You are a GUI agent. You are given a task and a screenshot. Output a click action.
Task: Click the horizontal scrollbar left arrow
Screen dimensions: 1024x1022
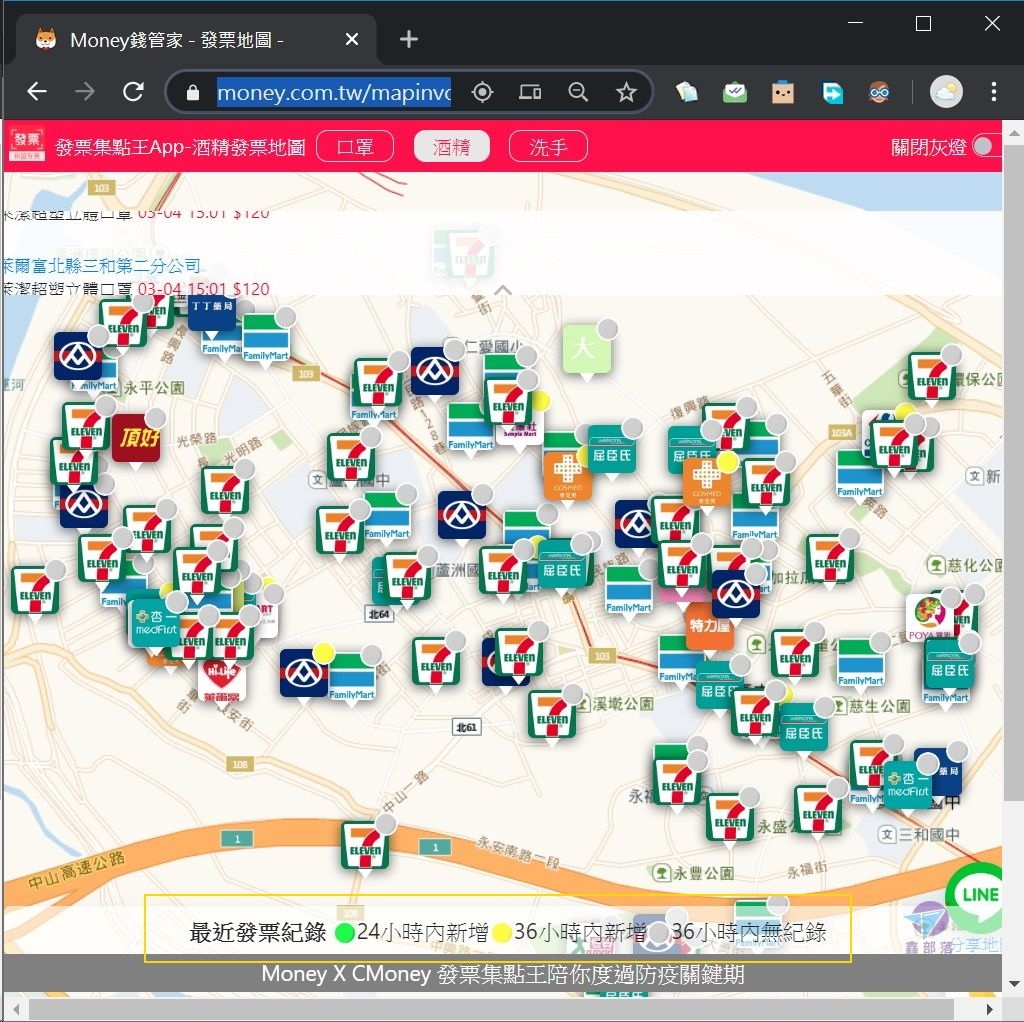pyautogui.click(x=15, y=1009)
